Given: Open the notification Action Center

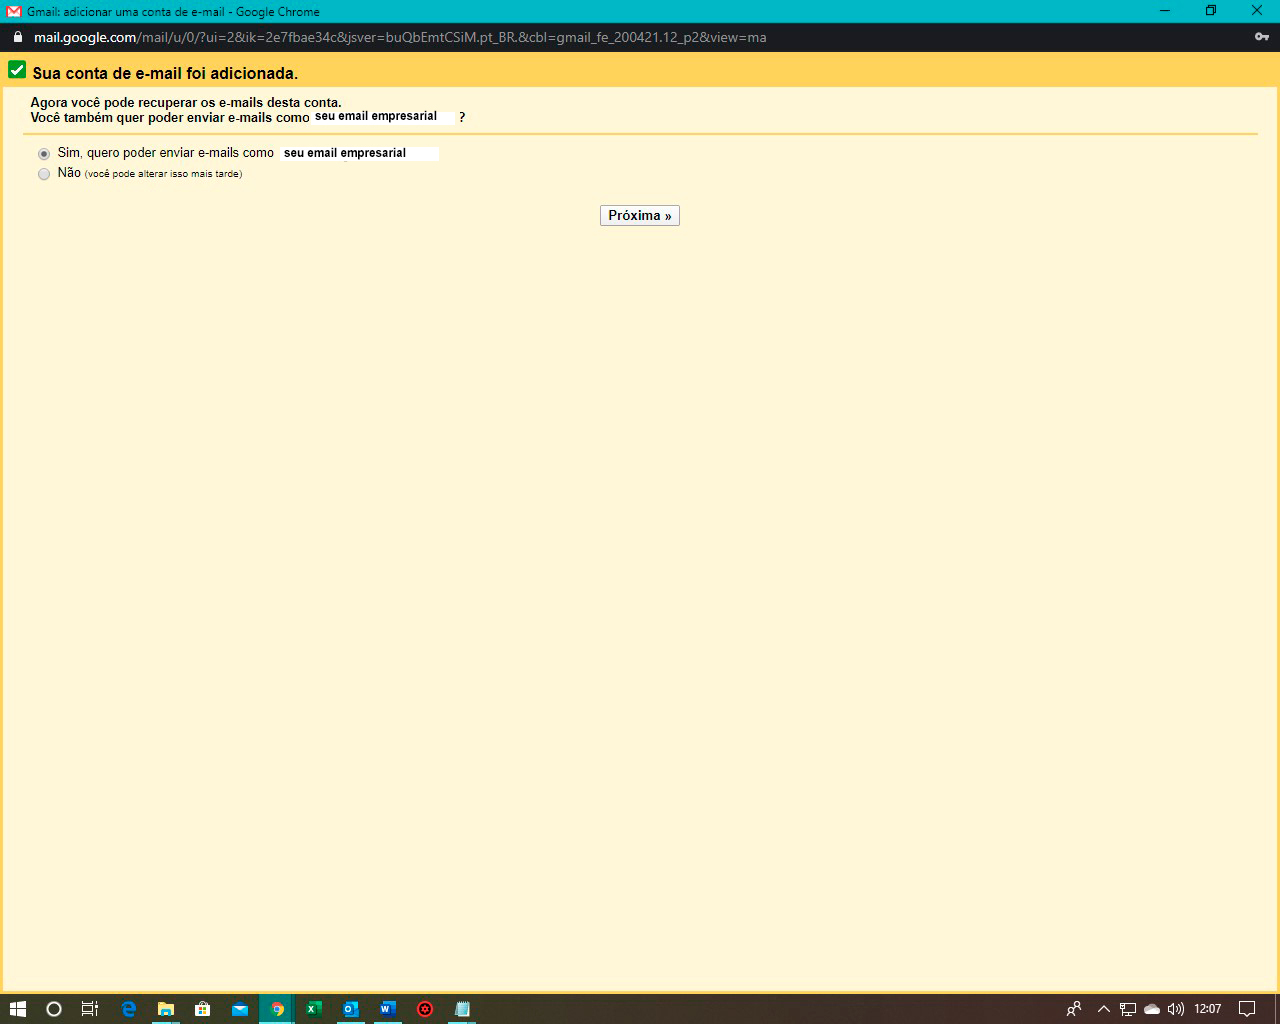Looking at the screenshot, I should click(1247, 1009).
